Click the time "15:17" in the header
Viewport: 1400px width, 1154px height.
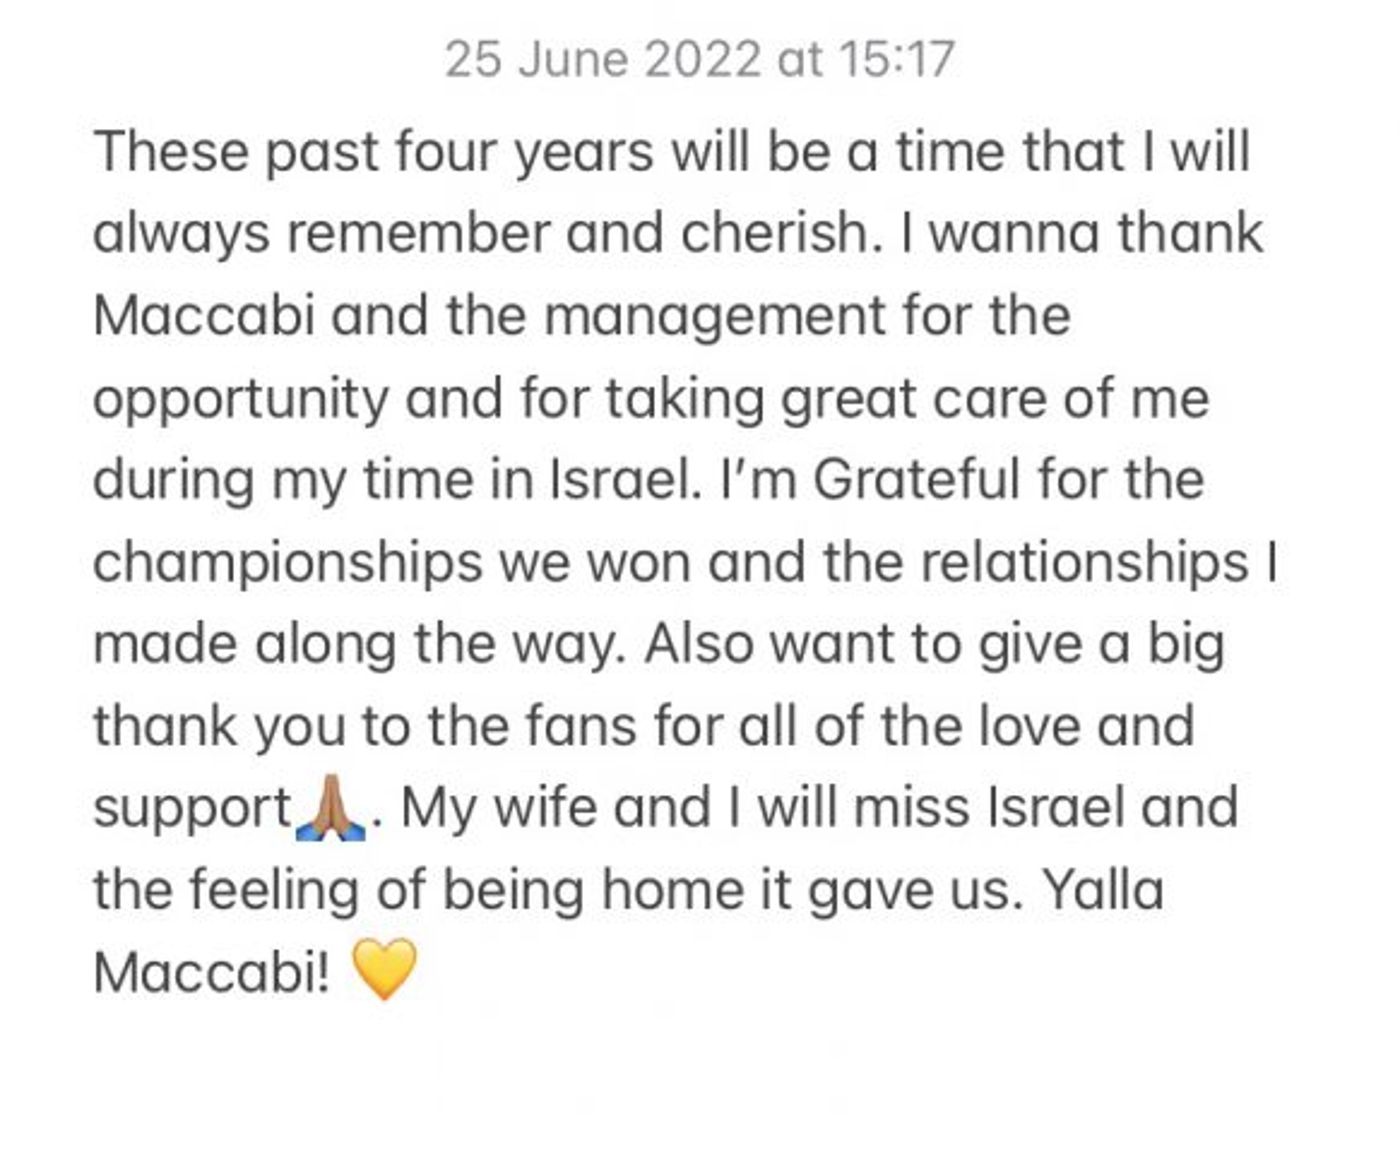pos(897,59)
